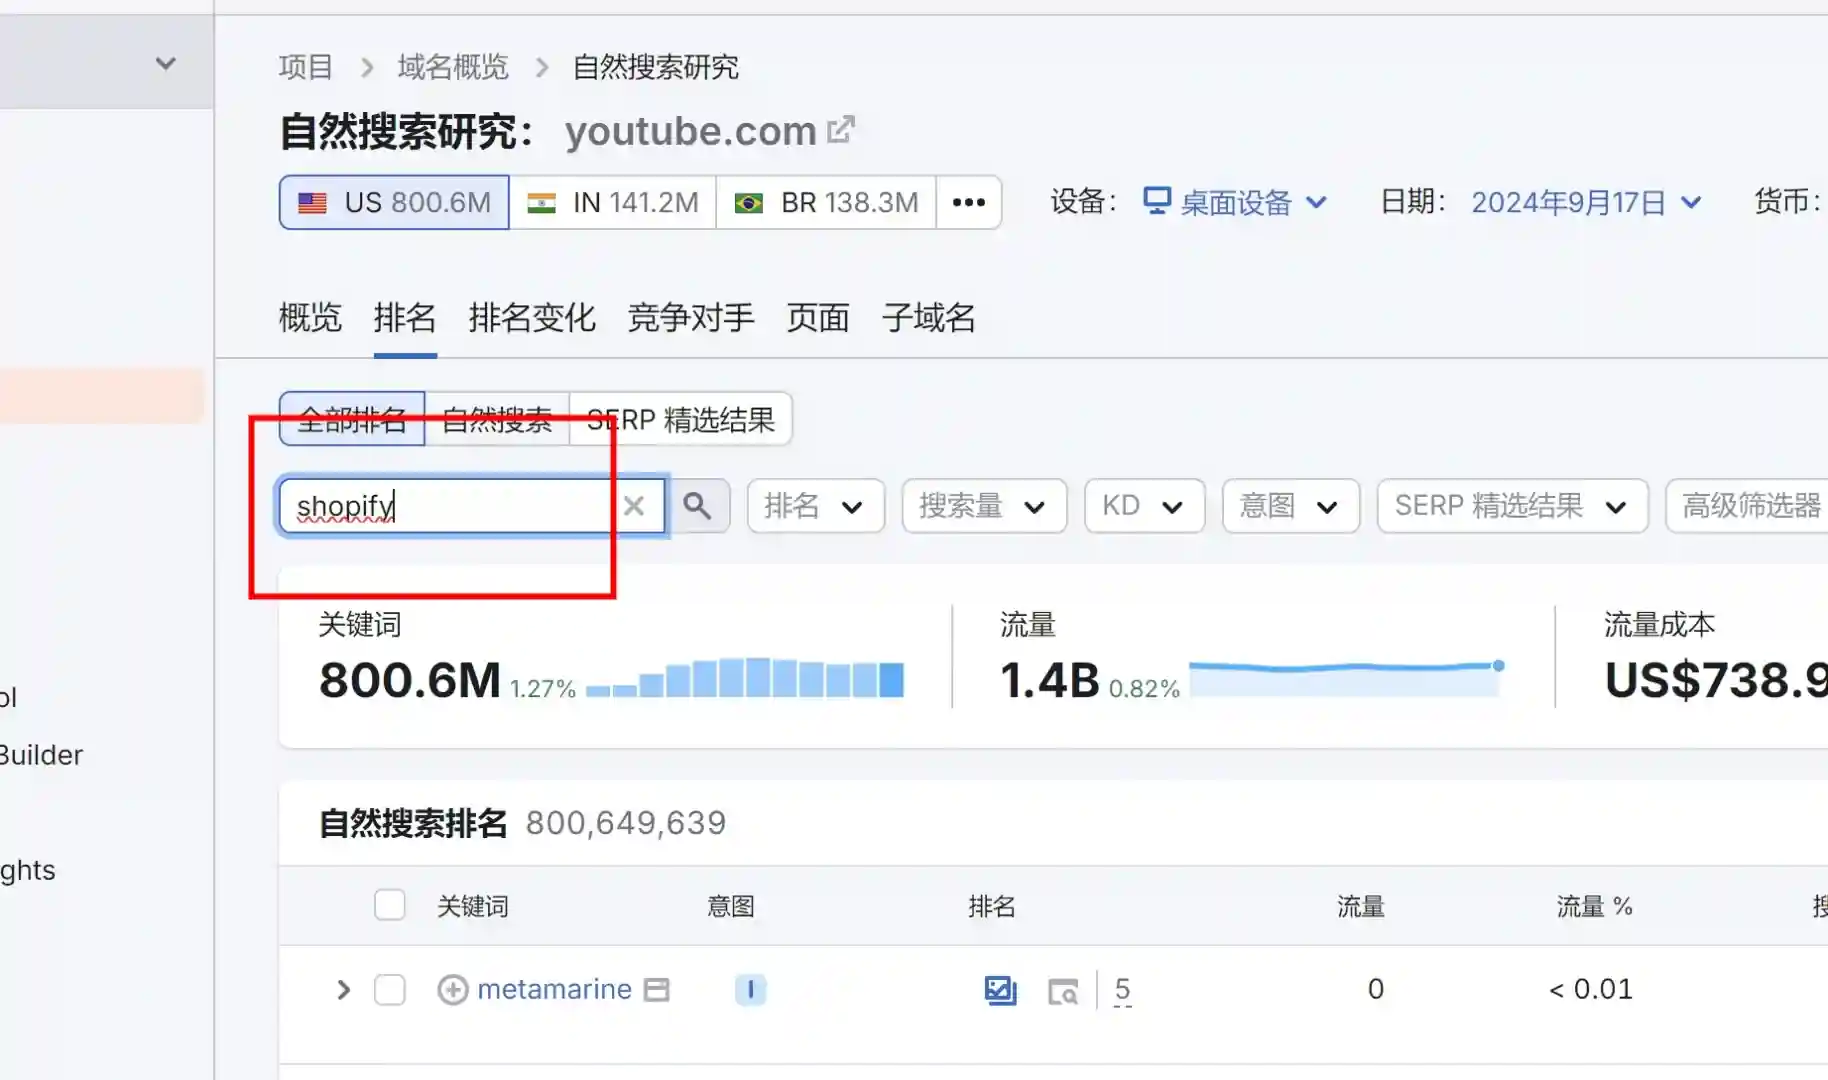The height and width of the screenshot is (1080, 1828).
Task: Open the 搜索量 filter dropdown
Action: (983, 506)
